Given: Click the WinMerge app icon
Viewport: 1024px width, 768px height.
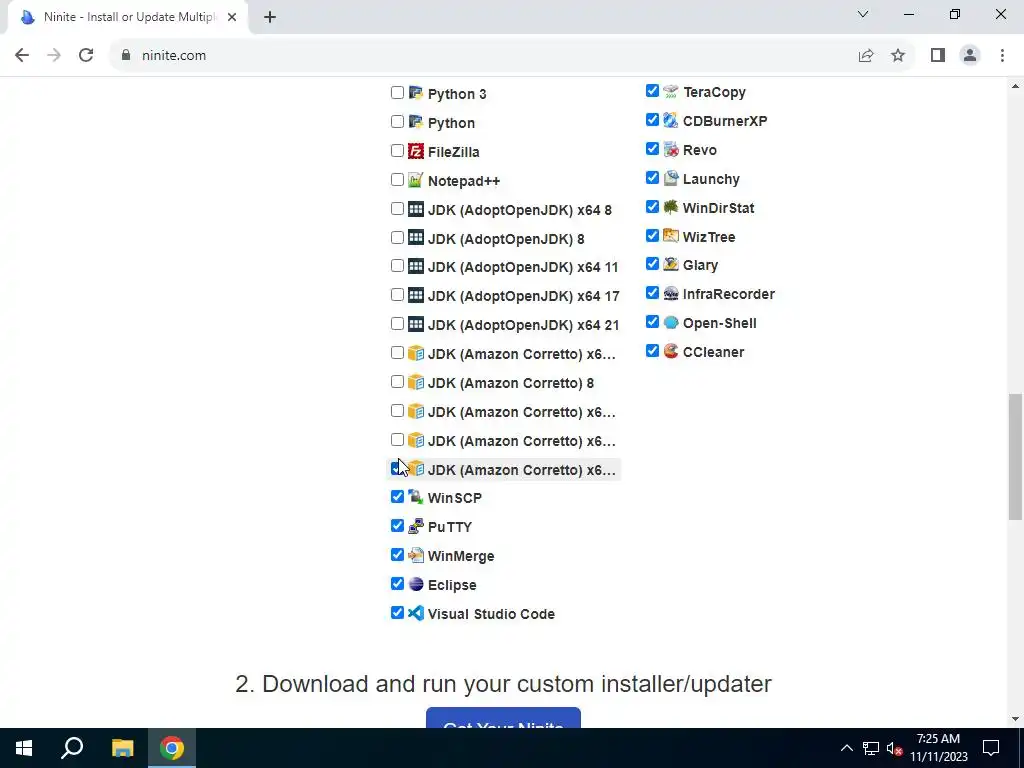Looking at the screenshot, I should (x=415, y=555).
